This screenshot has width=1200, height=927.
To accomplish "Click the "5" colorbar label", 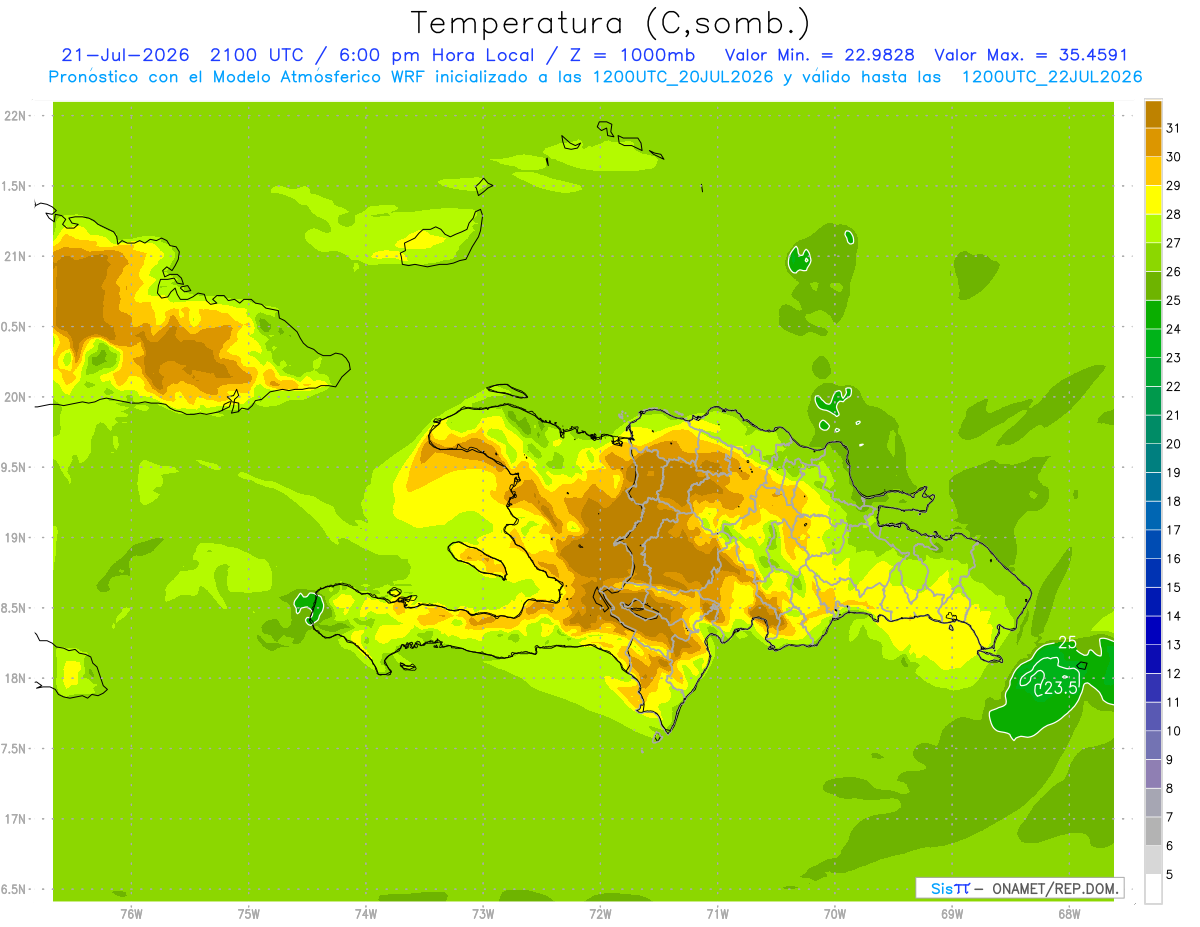I will click(x=1170, y=874).
